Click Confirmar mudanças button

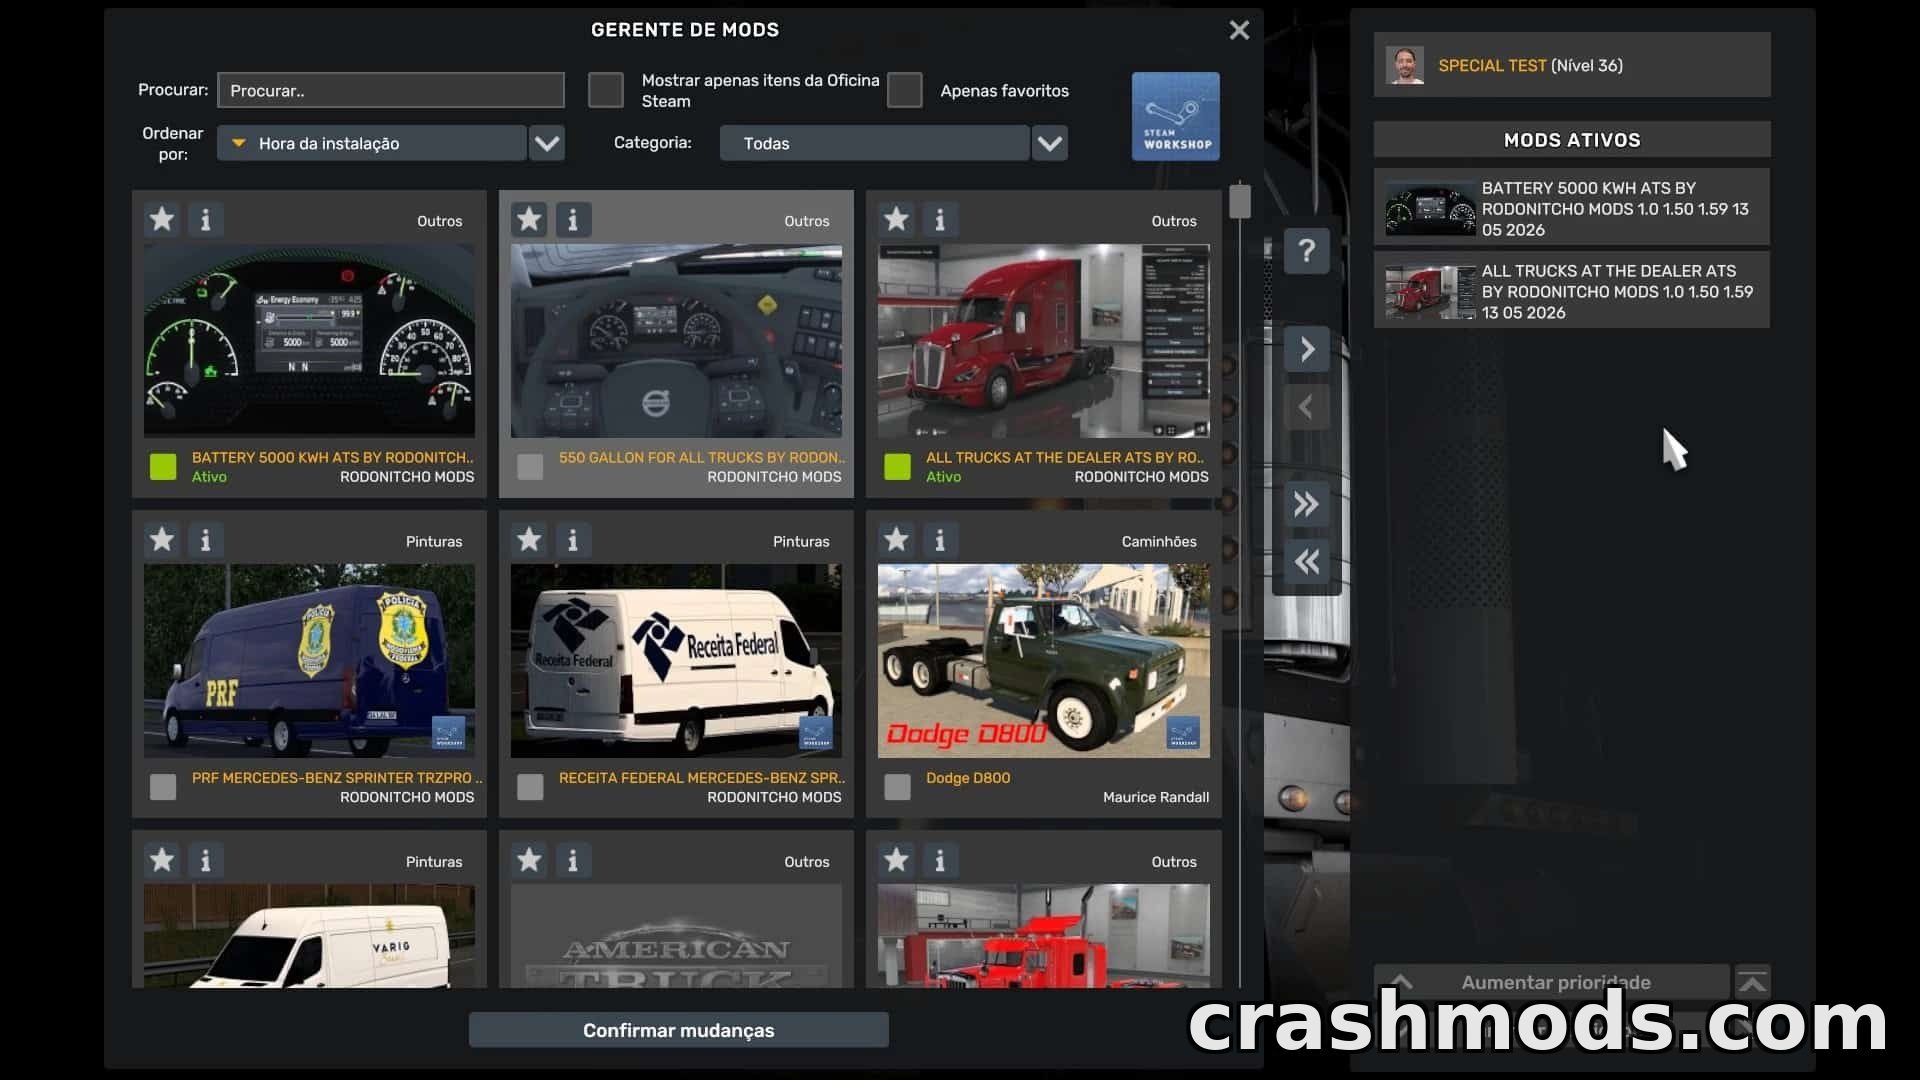[679, 1030]
